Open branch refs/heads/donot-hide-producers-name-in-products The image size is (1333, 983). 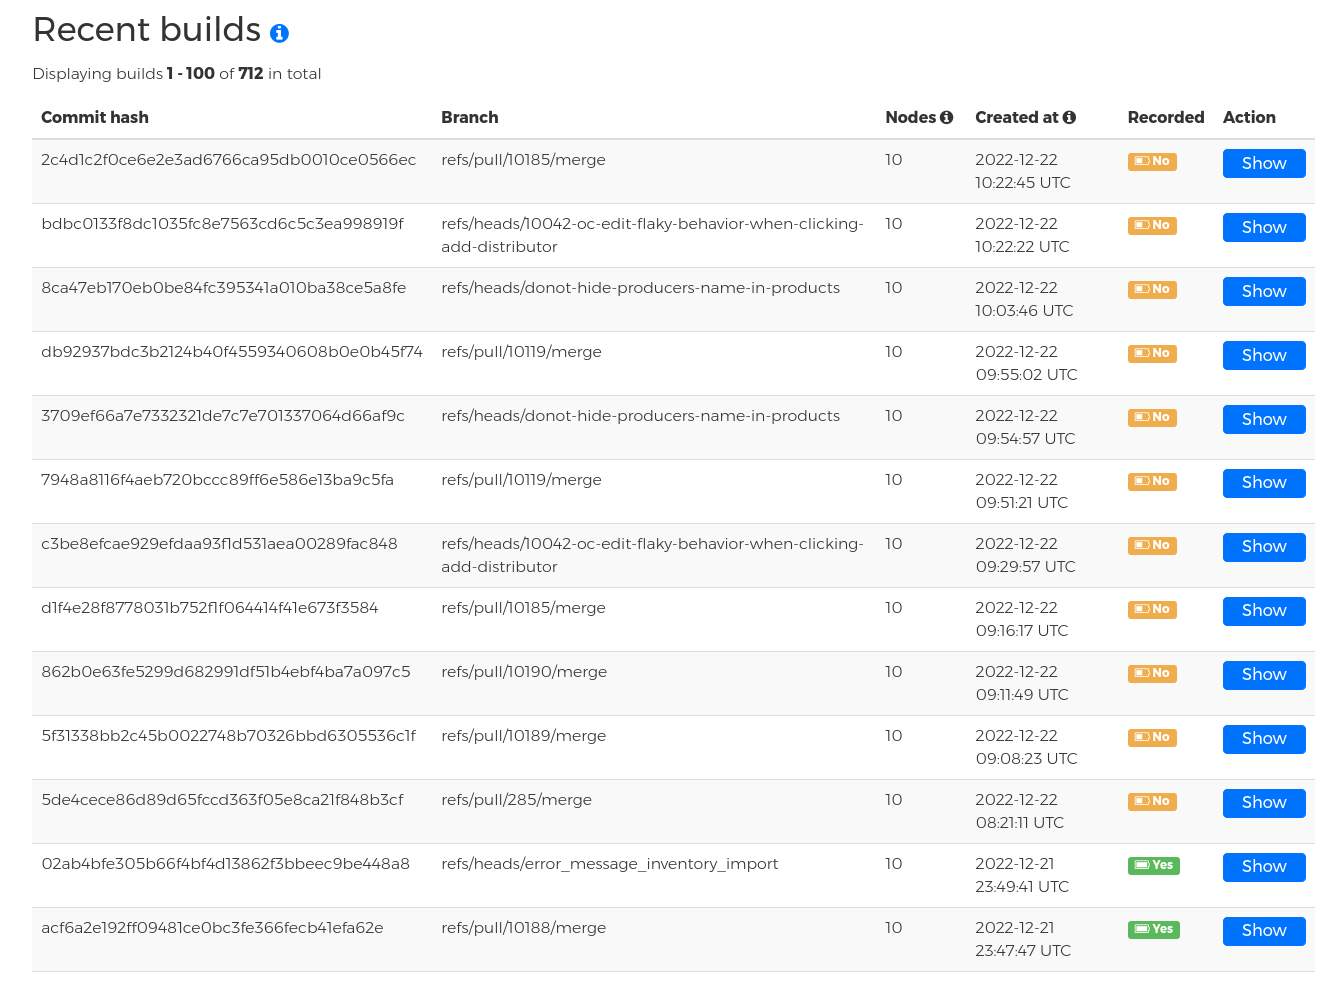640,287
